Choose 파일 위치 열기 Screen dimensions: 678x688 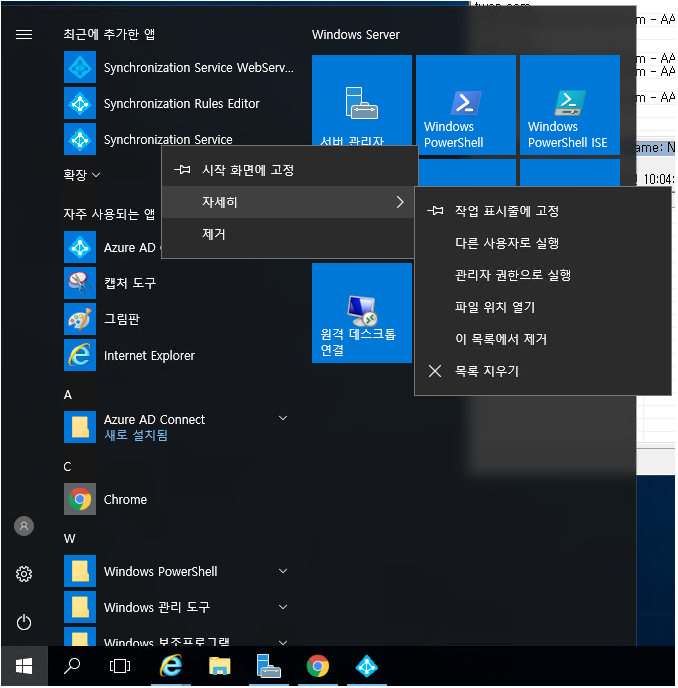point(543,307)
